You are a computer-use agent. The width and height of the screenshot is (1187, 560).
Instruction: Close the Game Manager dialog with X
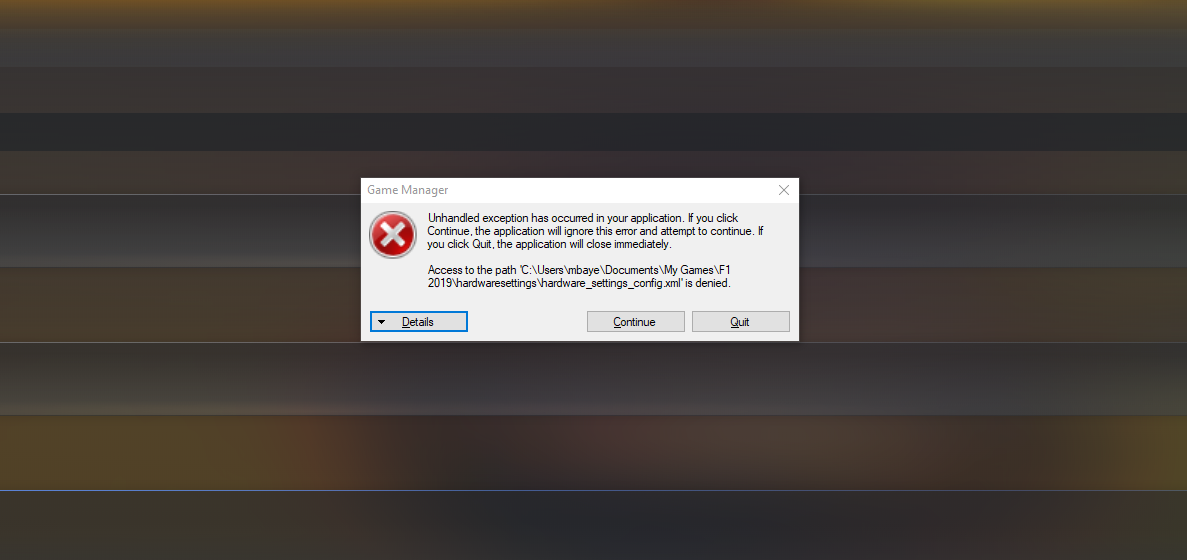coord(784,191)
